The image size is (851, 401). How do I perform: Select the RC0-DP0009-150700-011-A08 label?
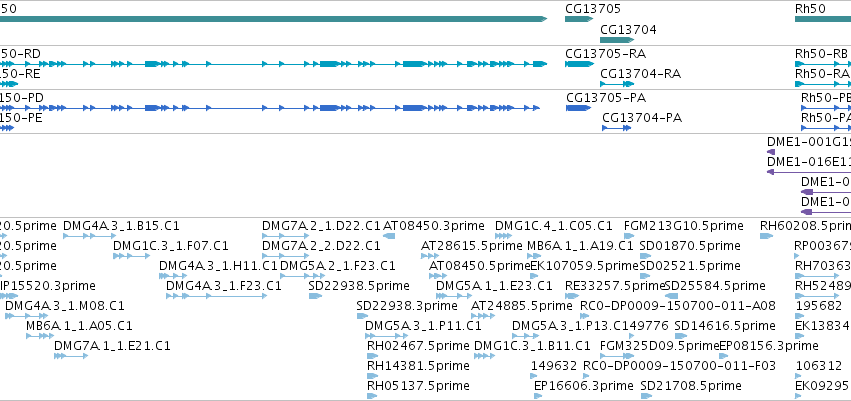point(678,306)
